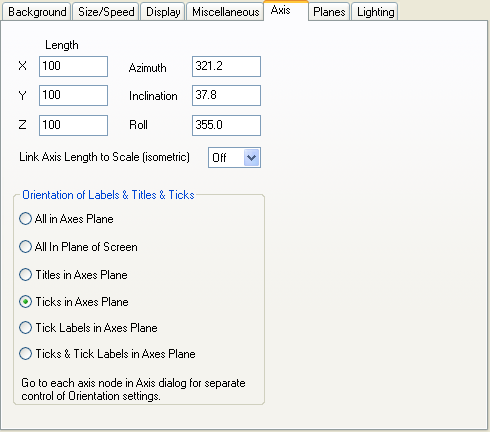Click the 'Go to each axis node' note
This screenshot has width=490, height=432.
click(133, 389)
